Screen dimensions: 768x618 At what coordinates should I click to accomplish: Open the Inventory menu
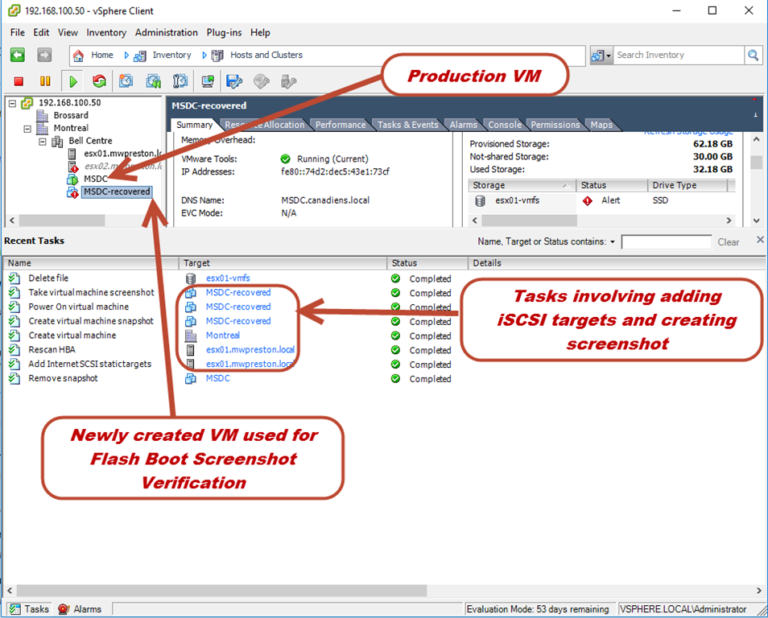[x=106, y=32]
